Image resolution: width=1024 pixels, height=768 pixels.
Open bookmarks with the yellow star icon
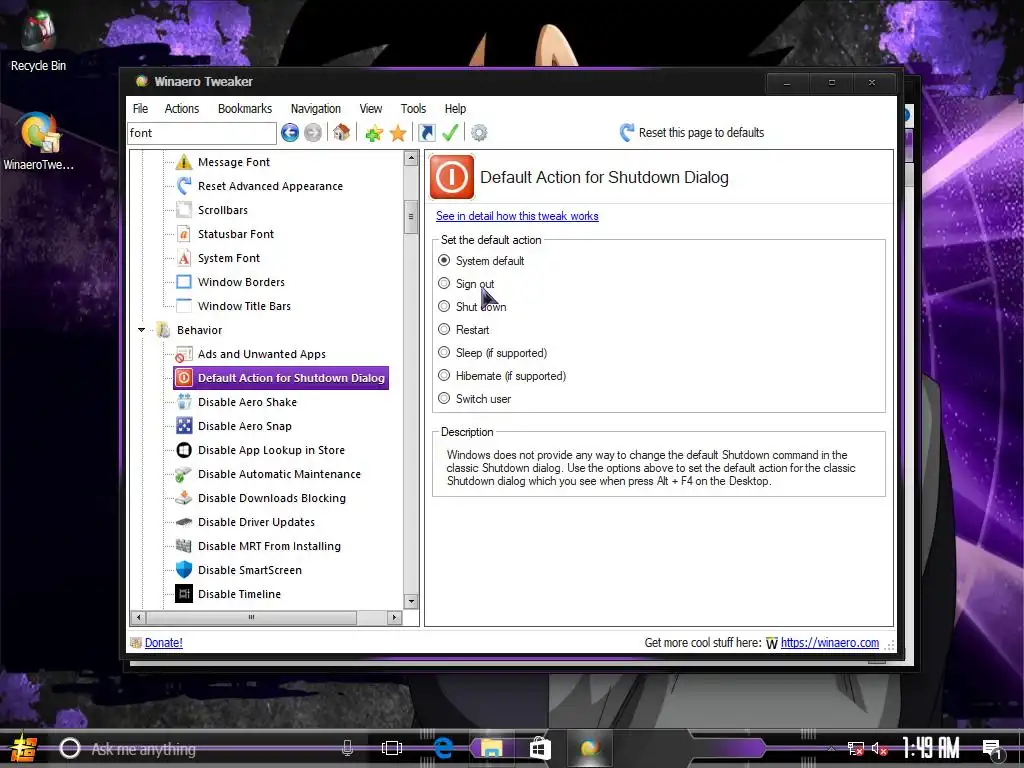coord(398,133)
